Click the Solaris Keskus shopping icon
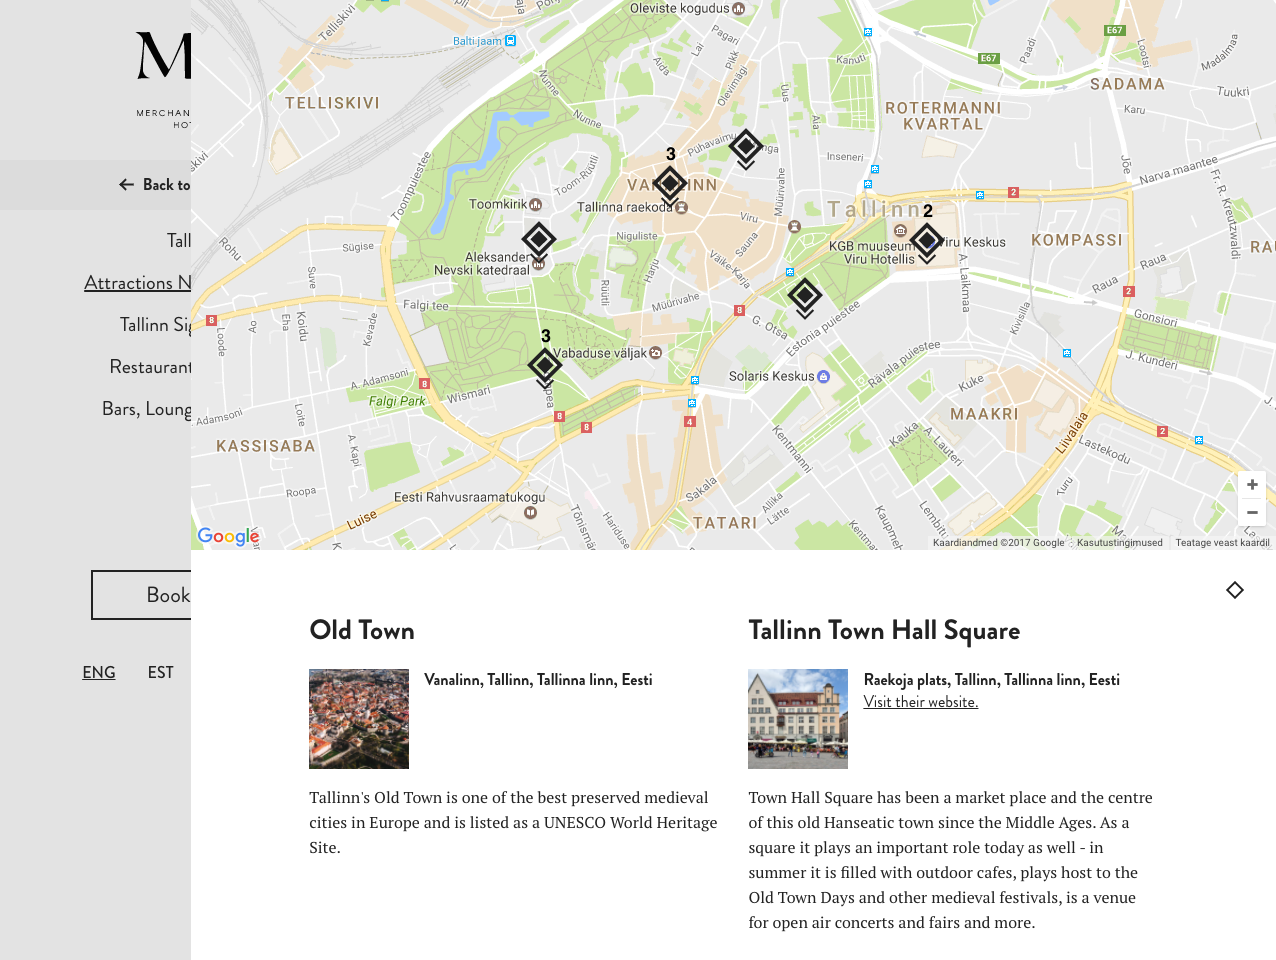The image size is (1276, 960). coord(824,377)
